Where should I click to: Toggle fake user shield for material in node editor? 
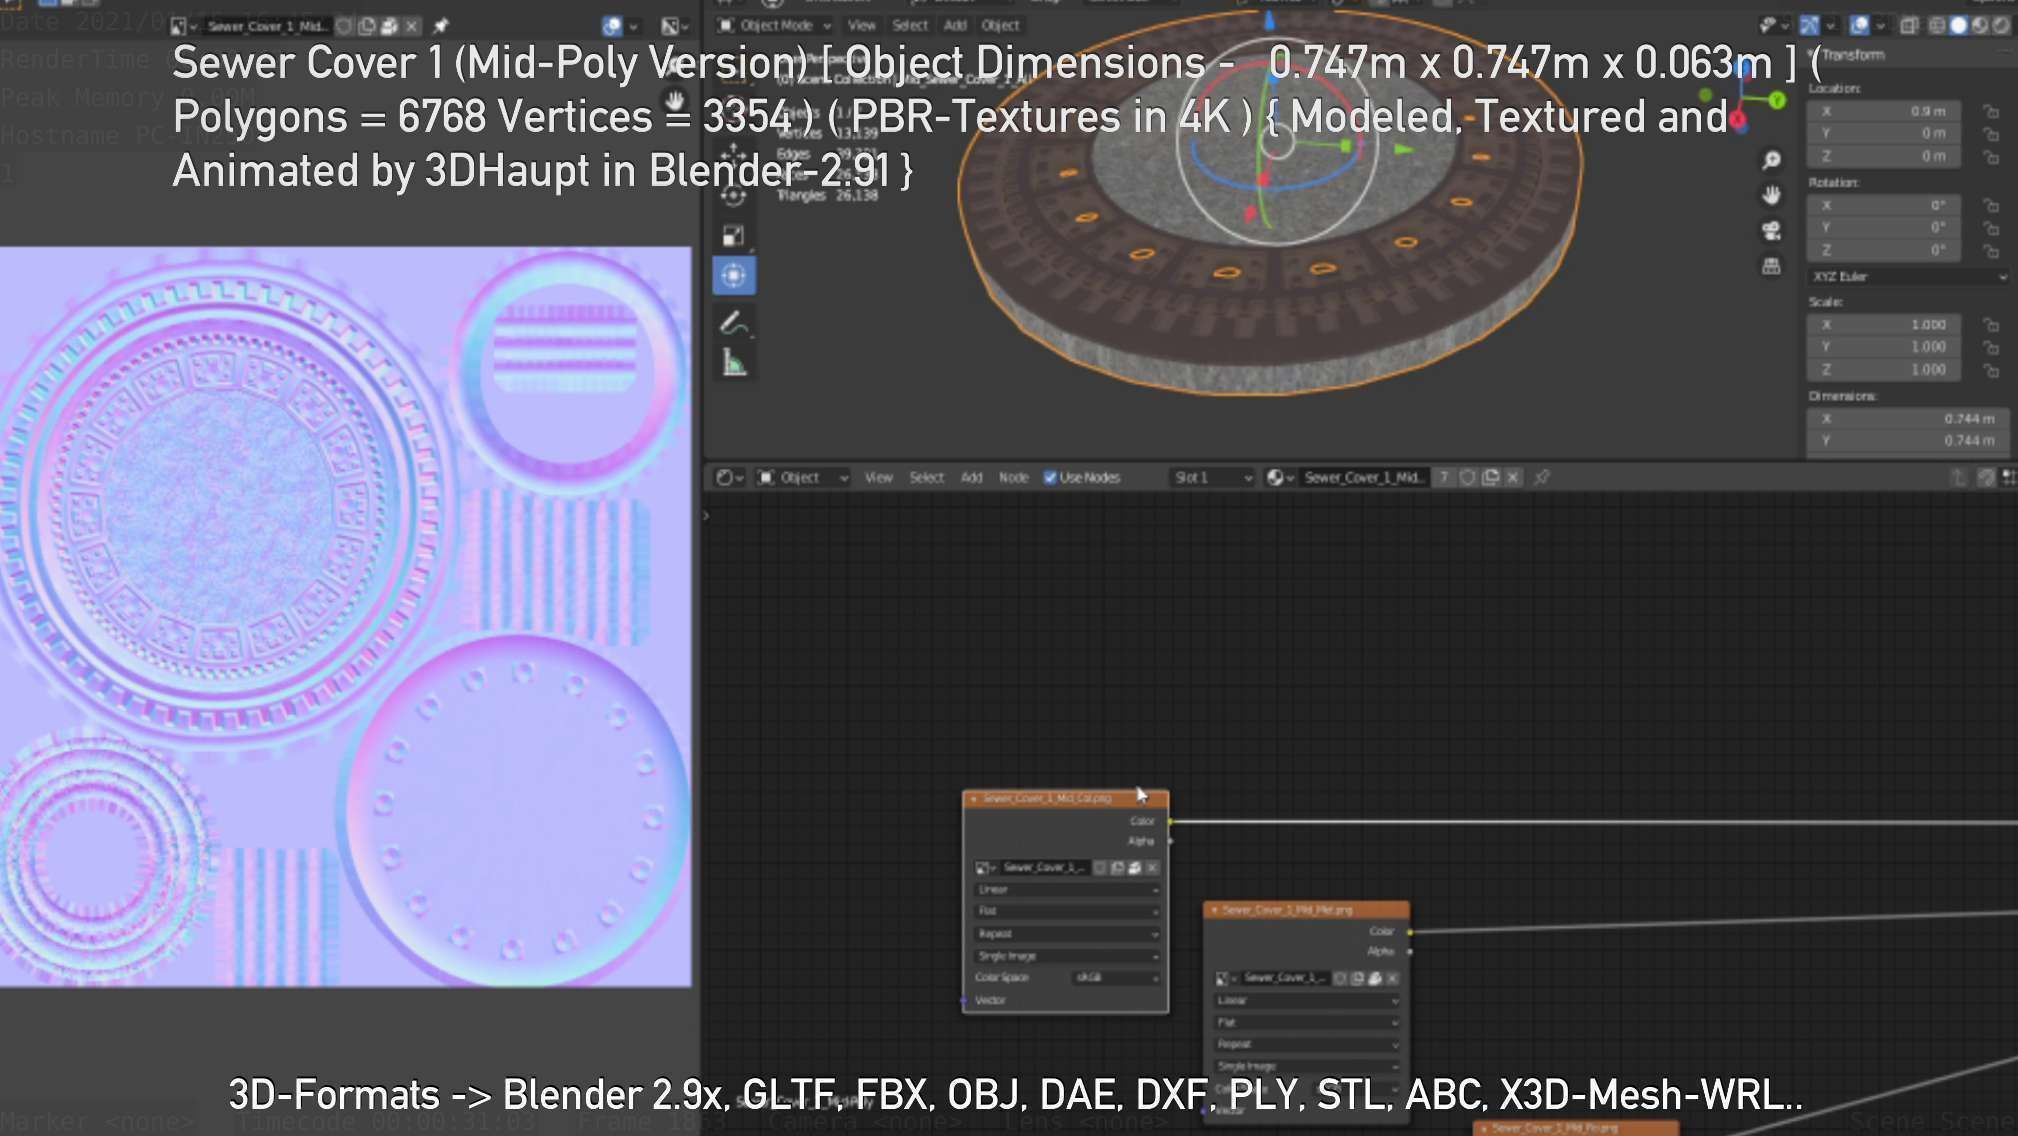(x=1467, y=478)
